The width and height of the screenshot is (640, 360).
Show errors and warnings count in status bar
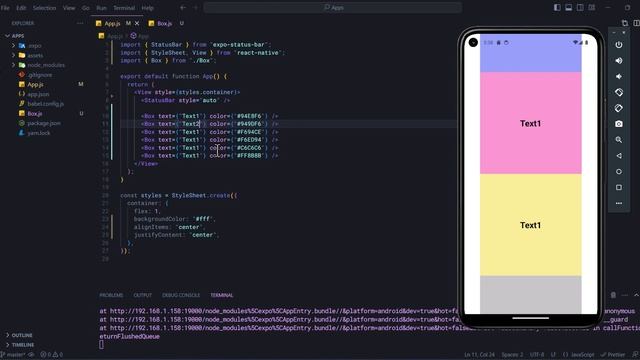[x=51, y=355]
